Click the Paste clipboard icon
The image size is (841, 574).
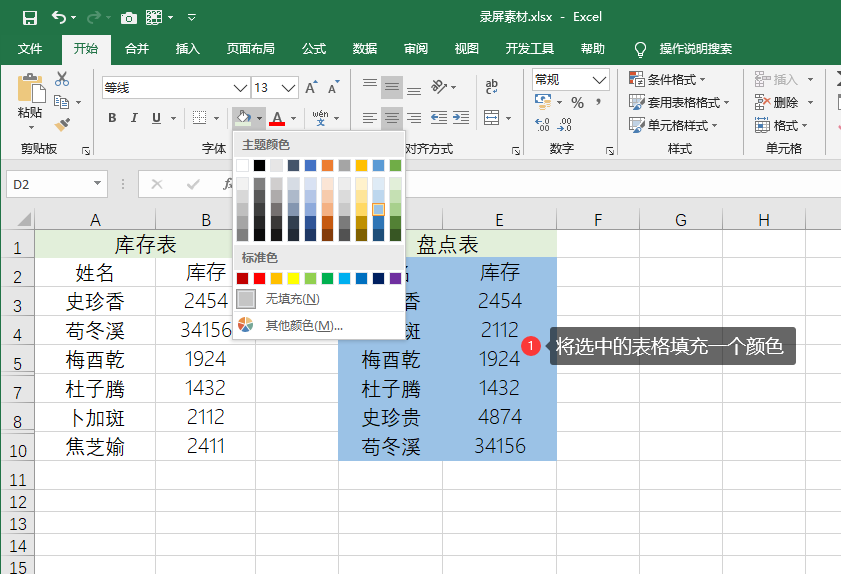(31, 89)
